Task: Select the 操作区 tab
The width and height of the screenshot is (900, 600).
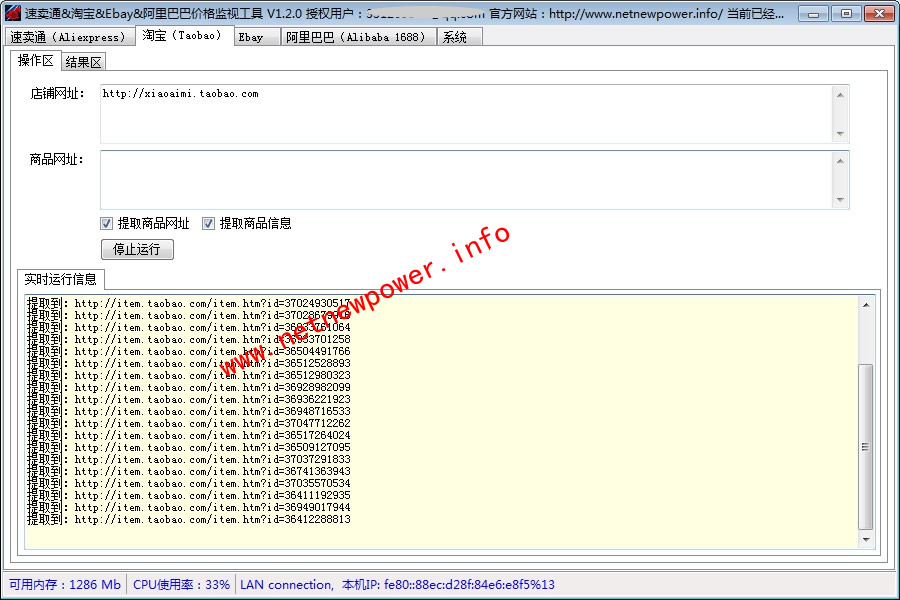Action: coord(35,61)
